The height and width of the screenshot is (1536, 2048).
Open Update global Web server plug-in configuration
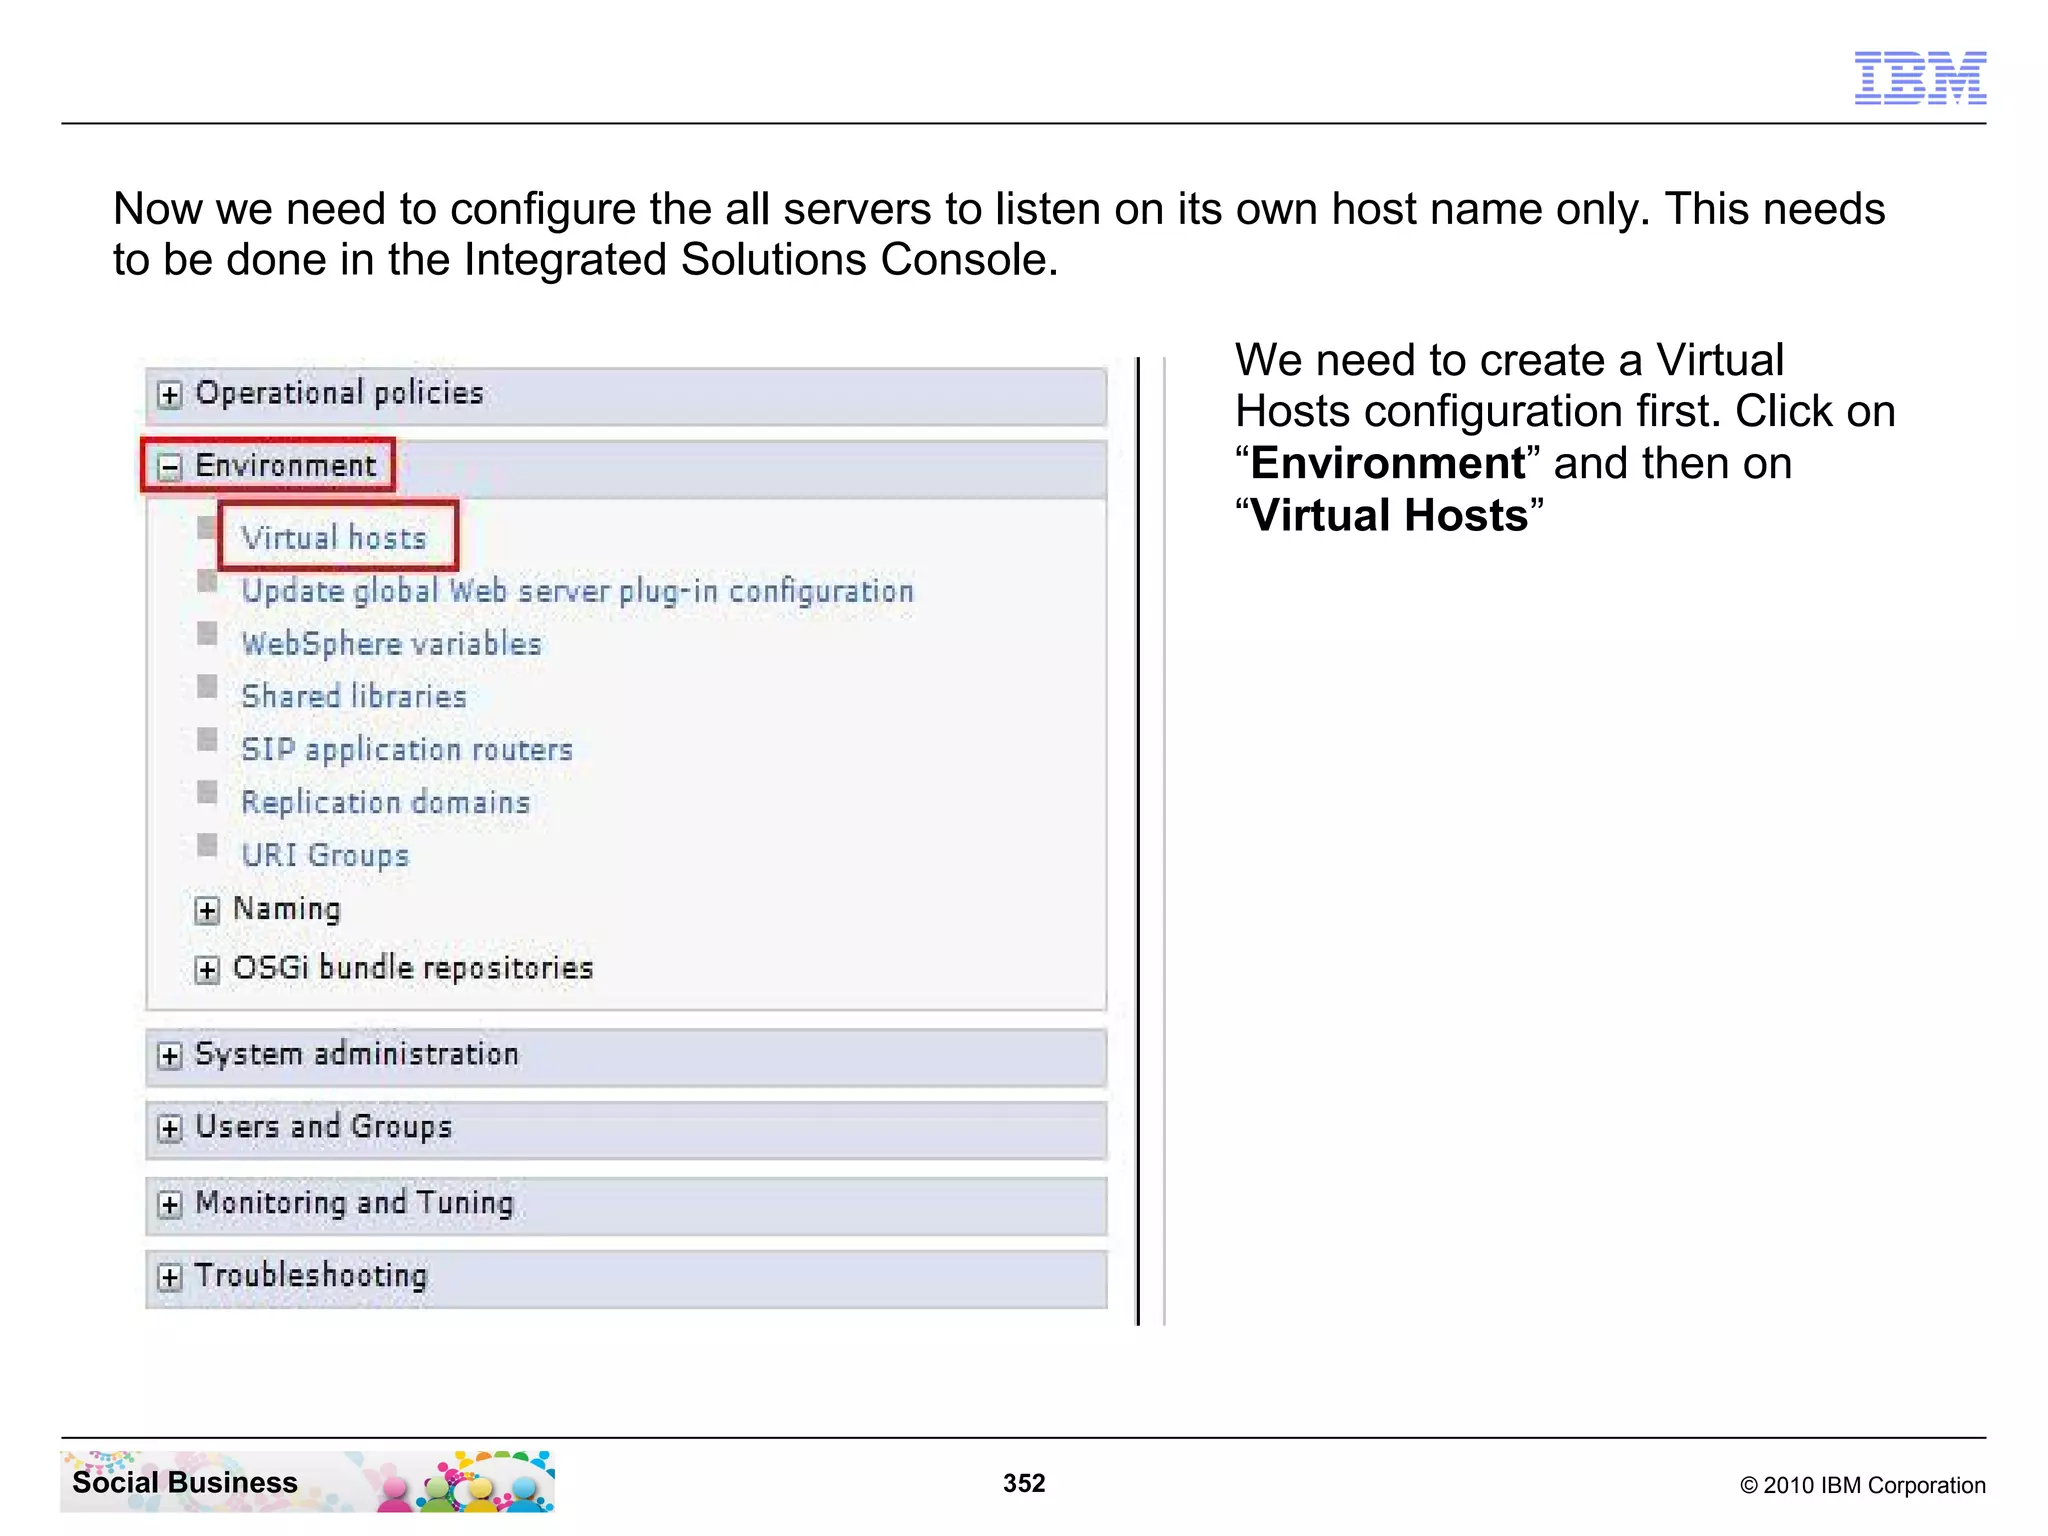point(578,591)
